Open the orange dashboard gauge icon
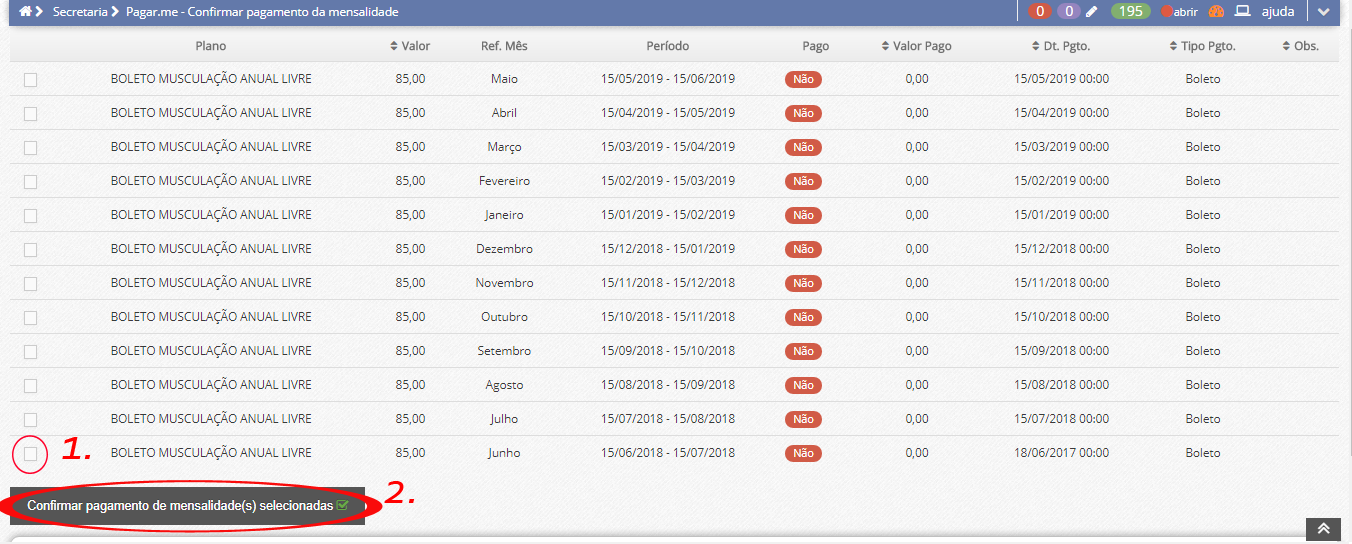Screen dimensions: 1352x544 click(1216, 12)
